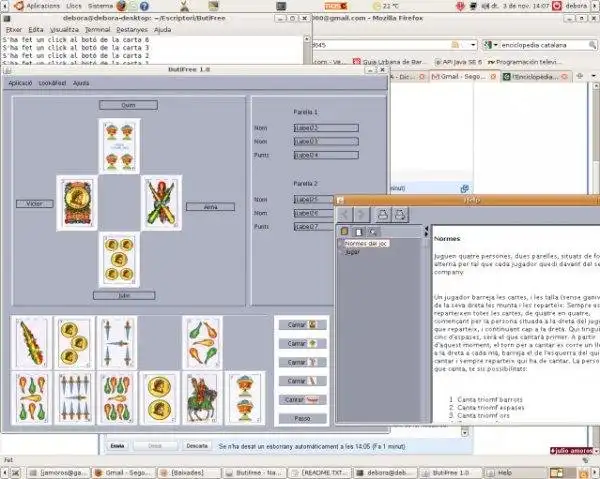
Task: Click the forward arrow in Help toolbar
Action: pyautogui.click(x=361, y=215)
